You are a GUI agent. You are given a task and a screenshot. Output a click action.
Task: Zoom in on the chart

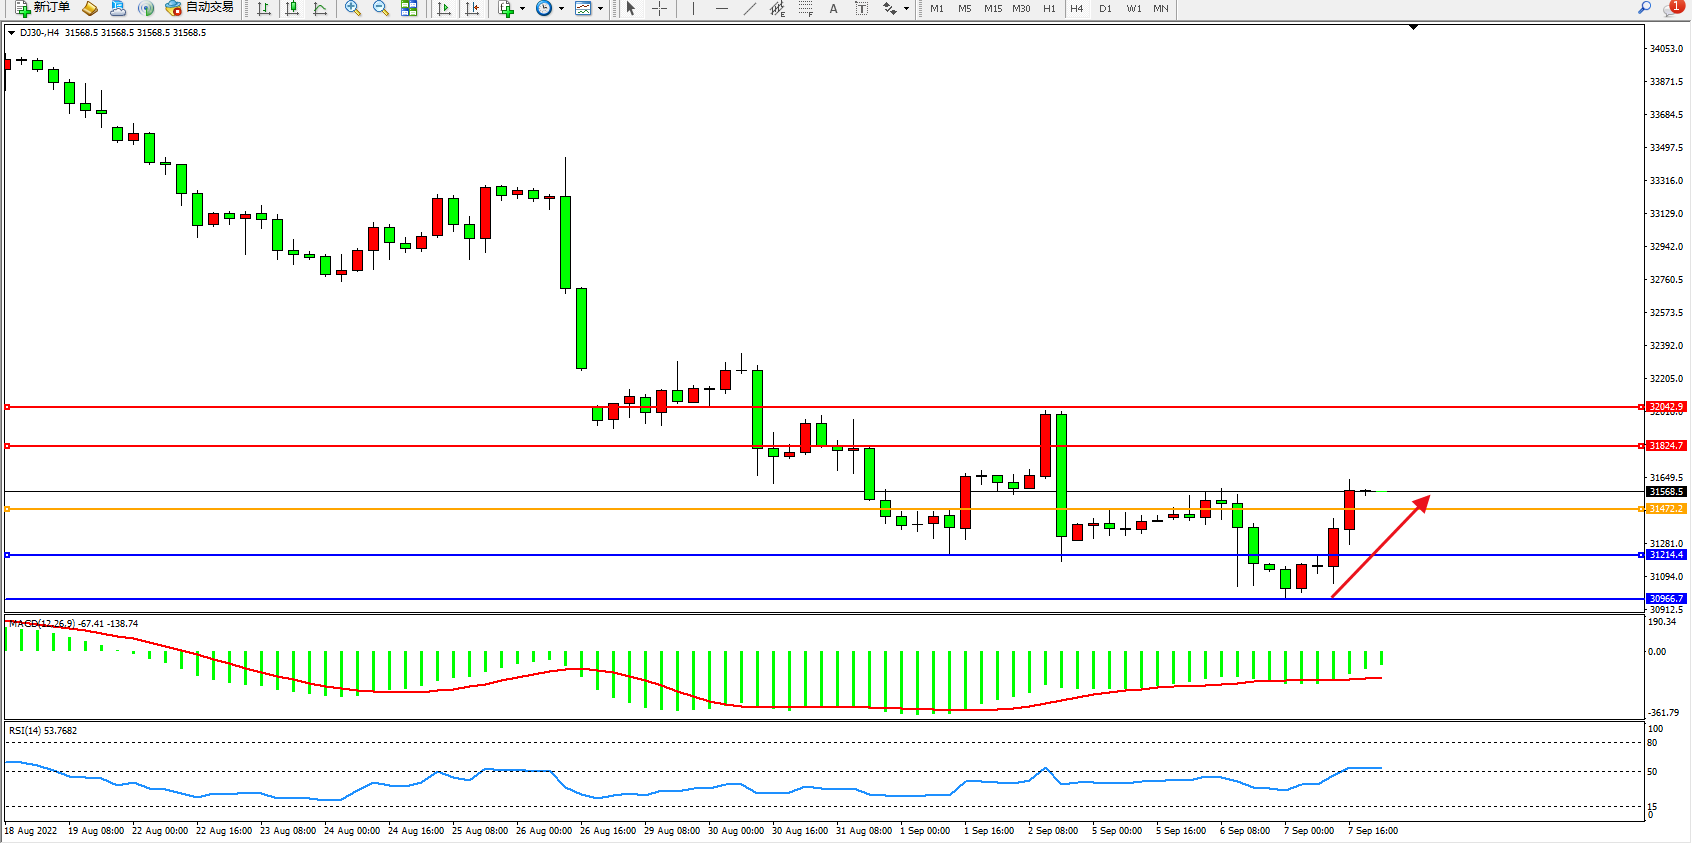(x=352, y=8)
